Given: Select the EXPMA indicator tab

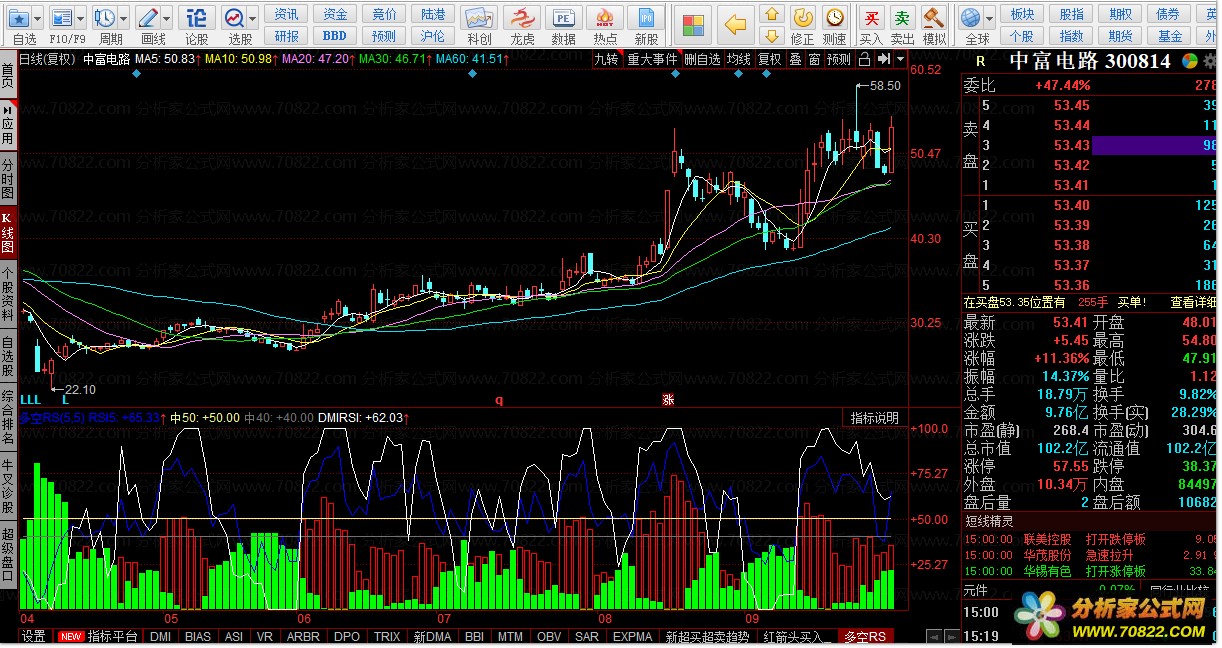Looking at the screenshot, I should pos(632,637).
